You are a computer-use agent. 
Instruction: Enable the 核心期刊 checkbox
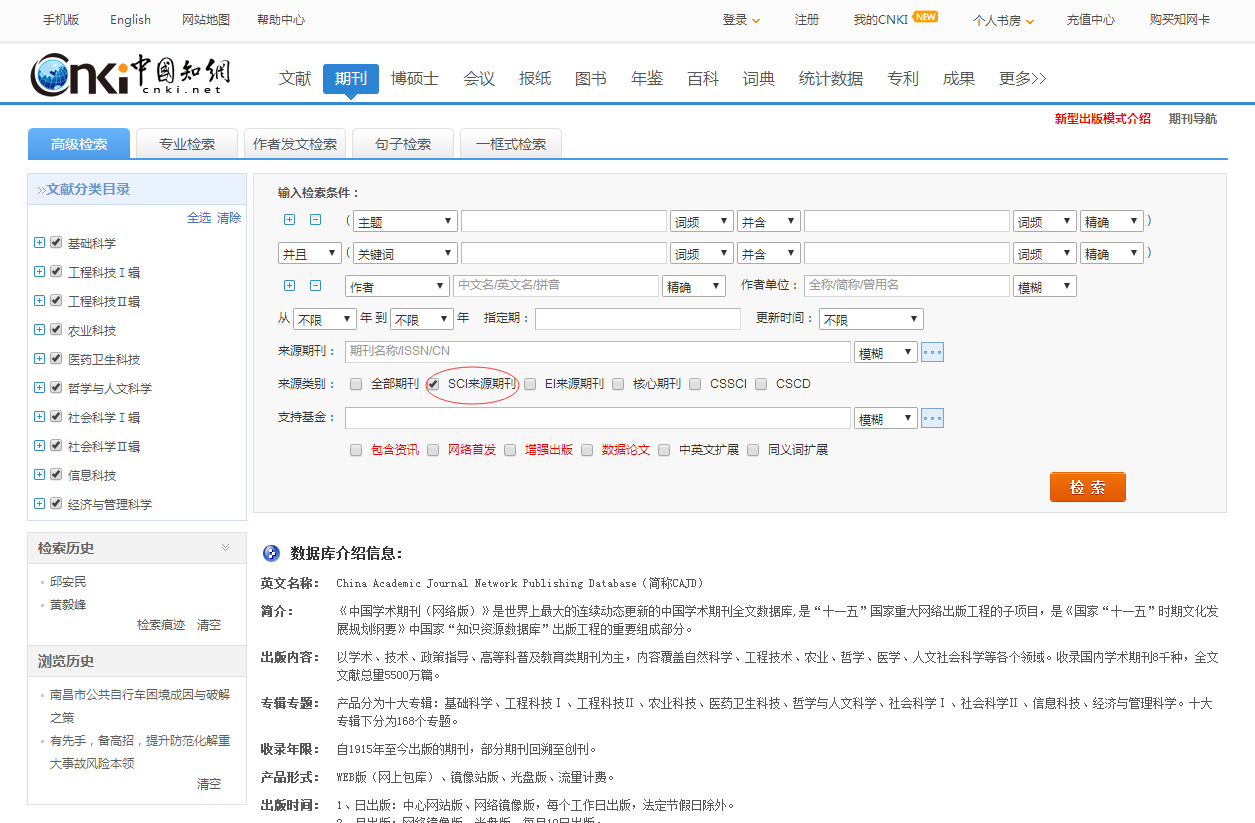click(618, 384)
